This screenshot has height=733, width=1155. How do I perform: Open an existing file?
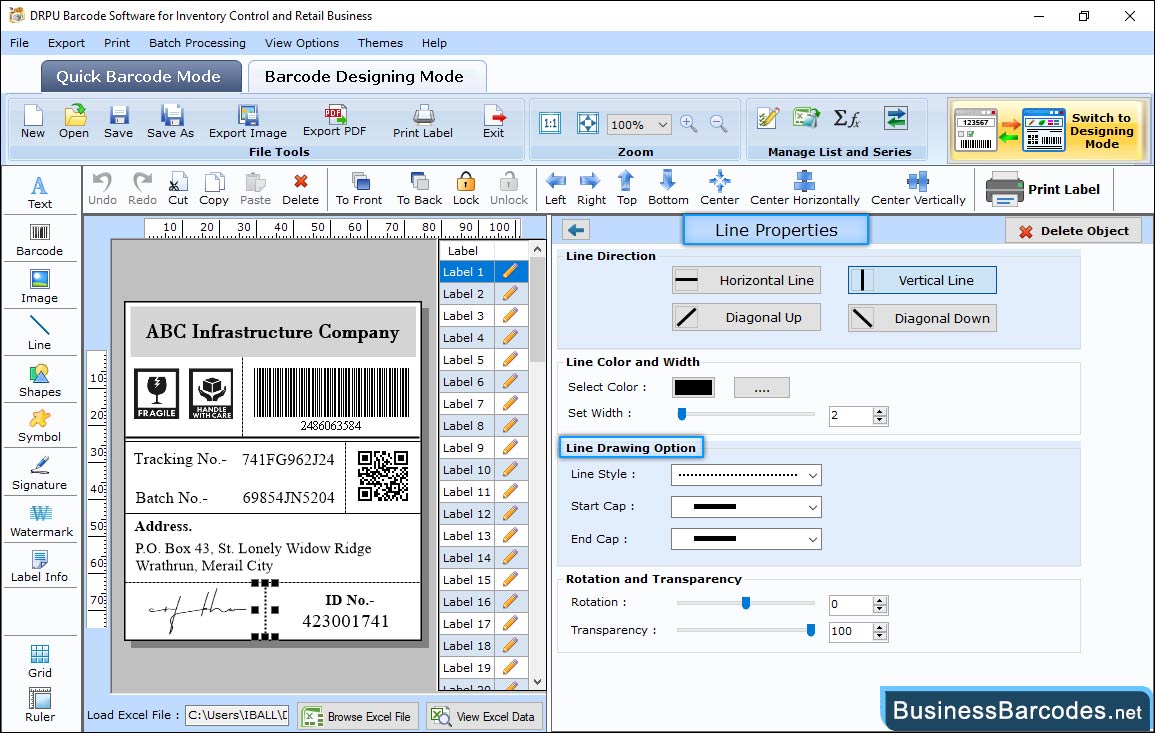click(74, 122)
